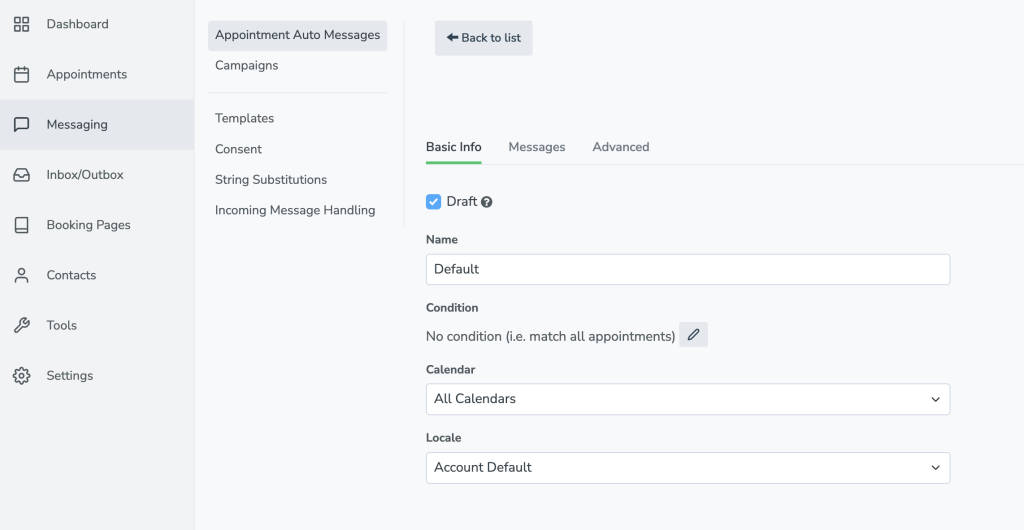Image resolution: width=1024 pixels, height=530 pixels.
Task: Open the Calendar dropdown showing All Calendars
Action: 688,399
